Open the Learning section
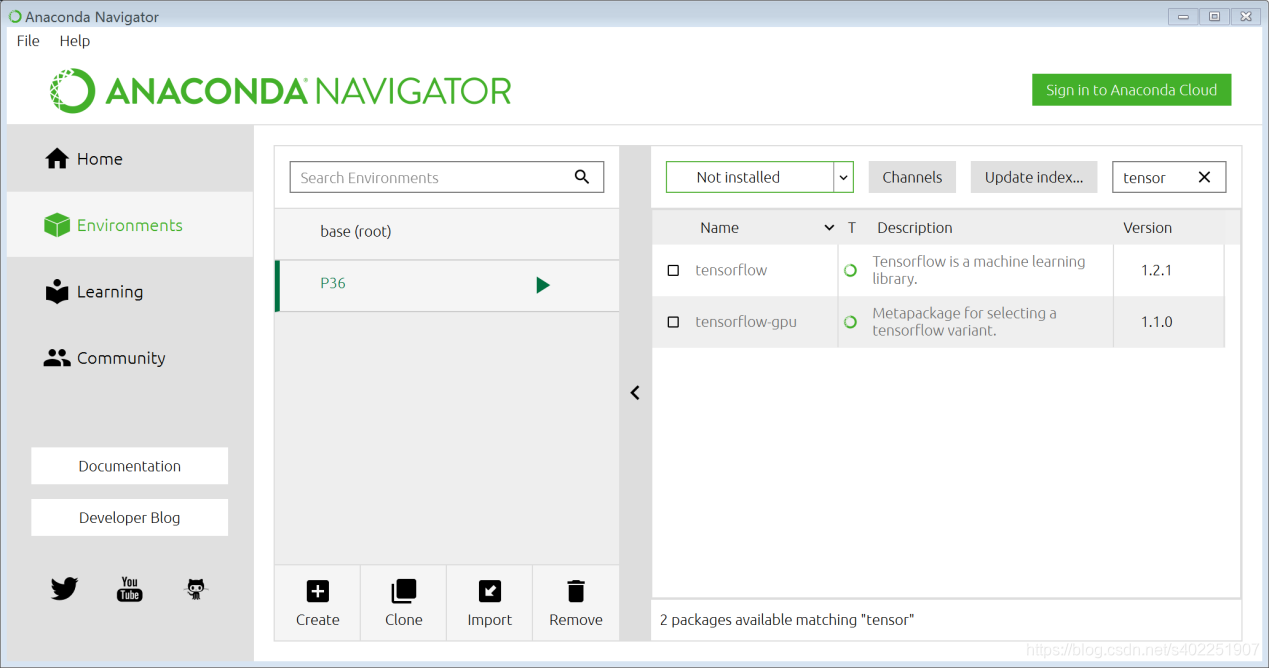The image size is (1269, 668). (130, 291)
